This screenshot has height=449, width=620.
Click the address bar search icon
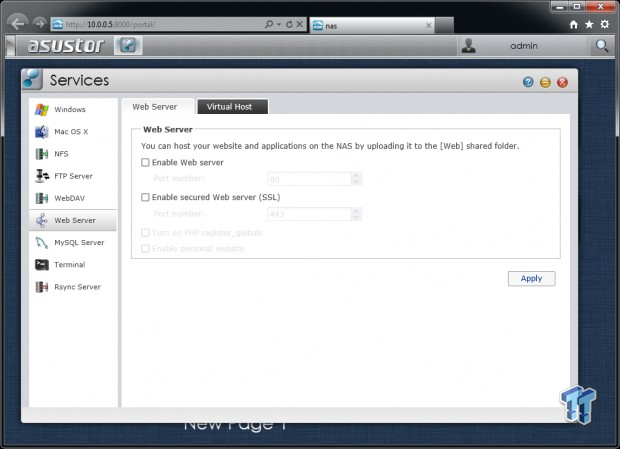click(269, 24)
